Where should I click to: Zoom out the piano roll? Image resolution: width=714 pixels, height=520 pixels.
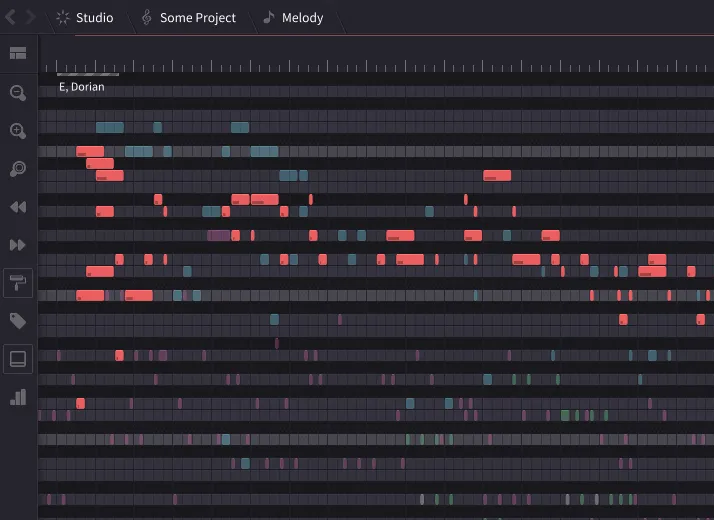18,93
